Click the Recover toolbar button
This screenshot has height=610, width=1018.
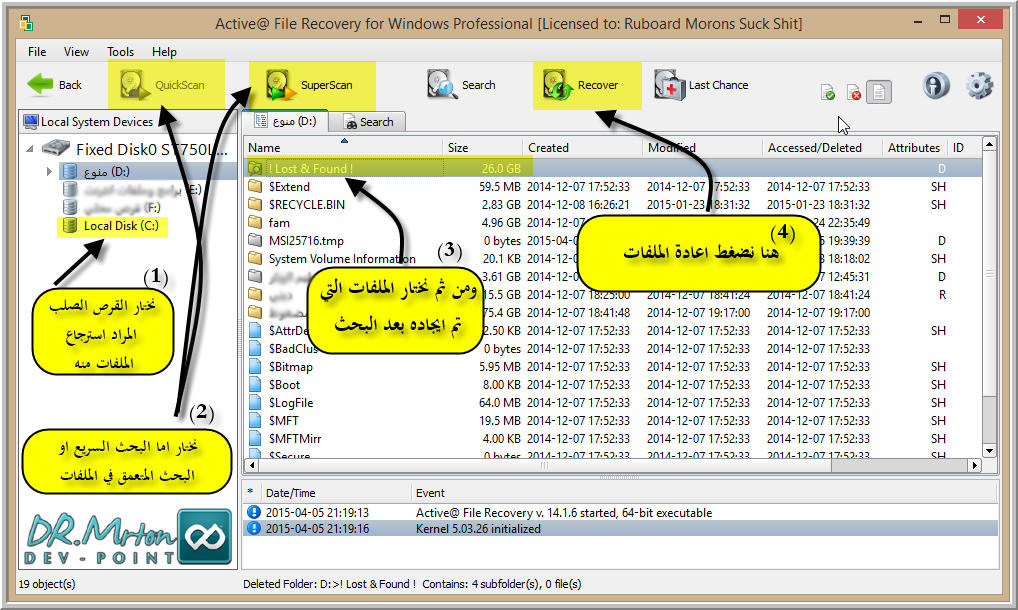(580, 85)
